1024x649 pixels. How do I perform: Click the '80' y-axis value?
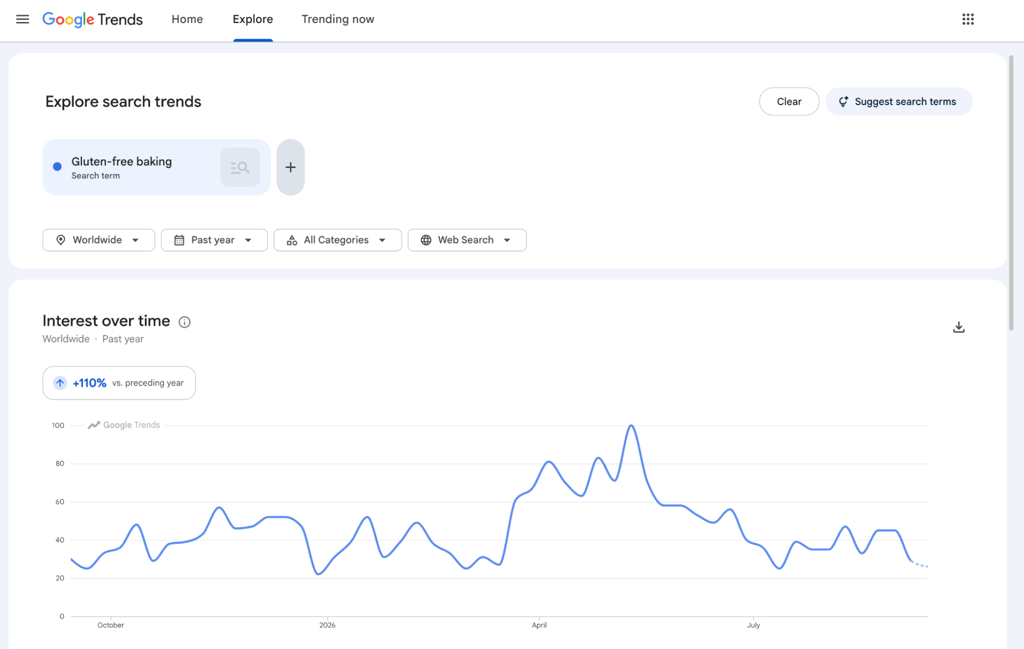pyautogui.click(x=60, y=464)
